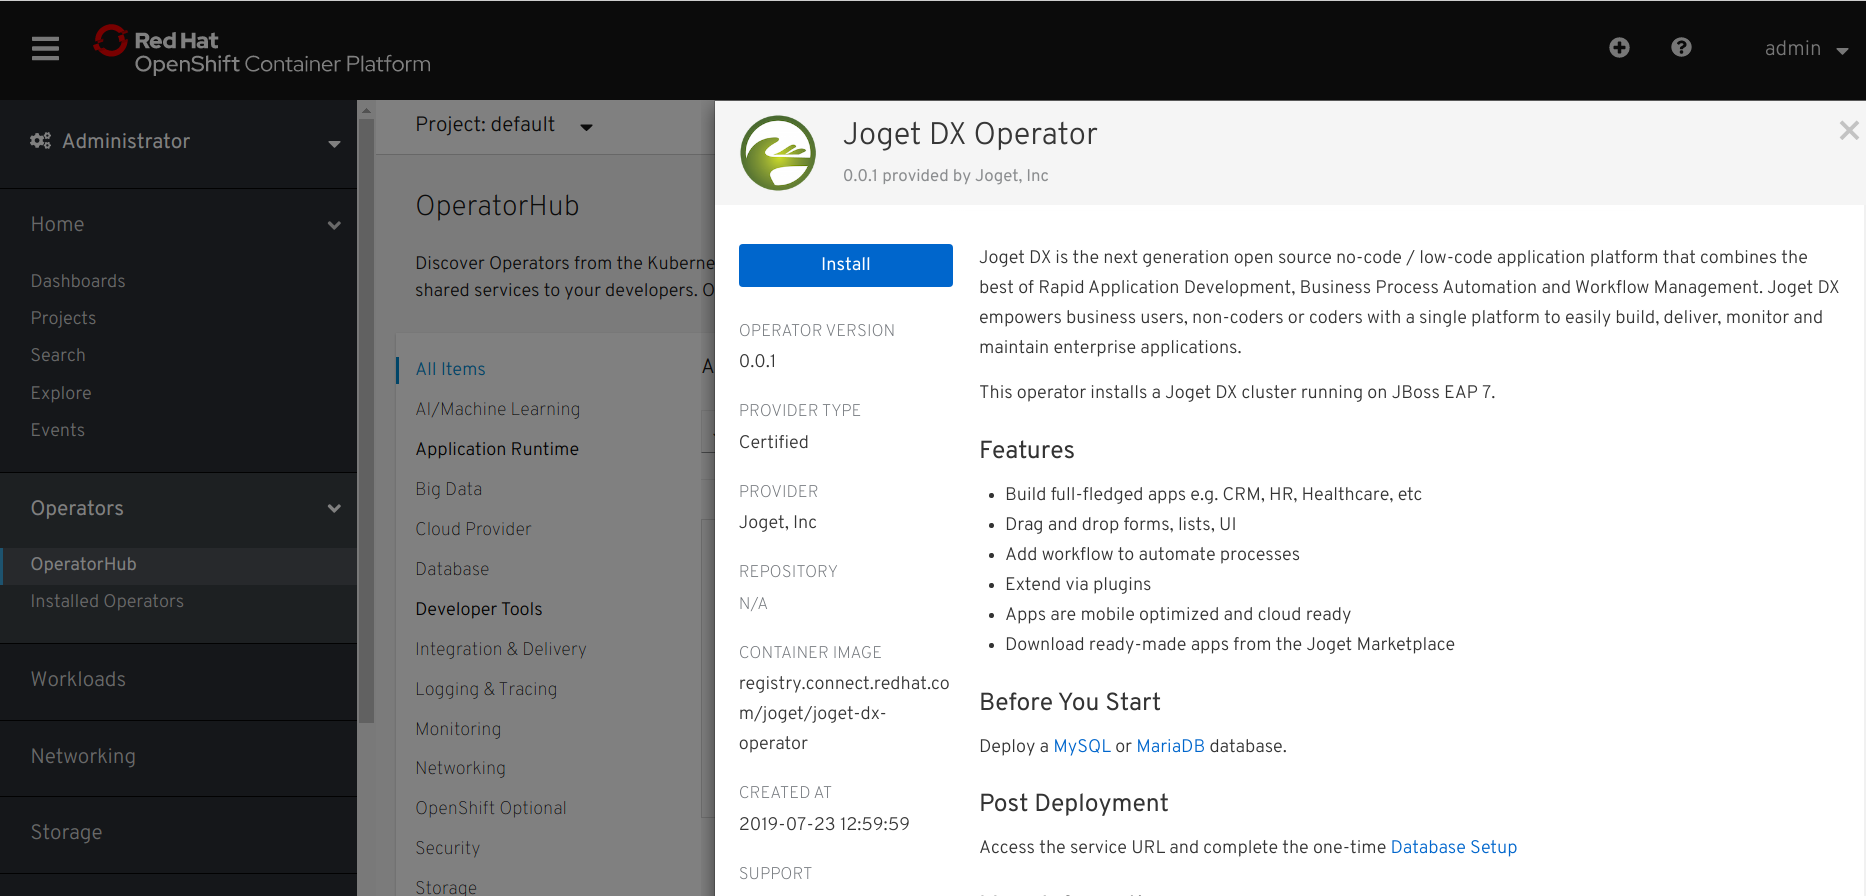
Task: Click the plus import icon in header
Action: point(1619,48)
